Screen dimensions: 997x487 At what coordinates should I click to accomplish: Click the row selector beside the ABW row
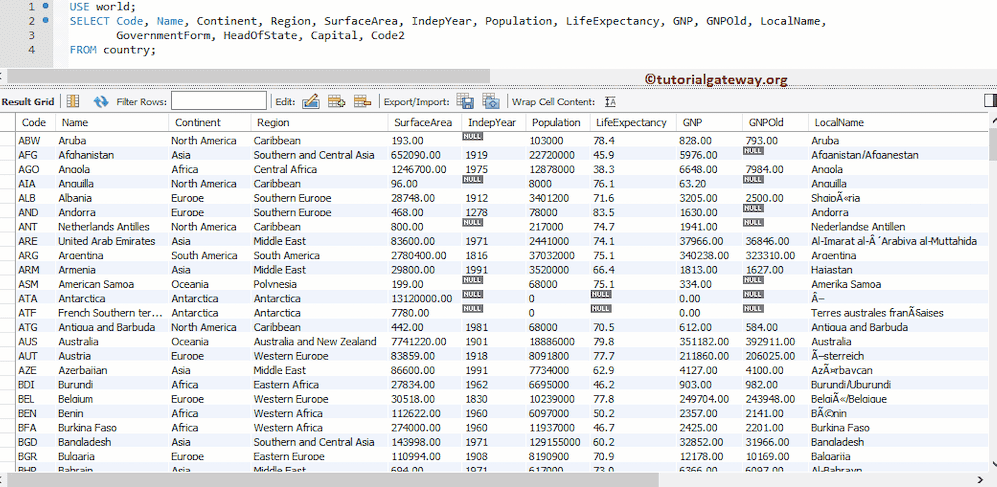tap(8, 141)
